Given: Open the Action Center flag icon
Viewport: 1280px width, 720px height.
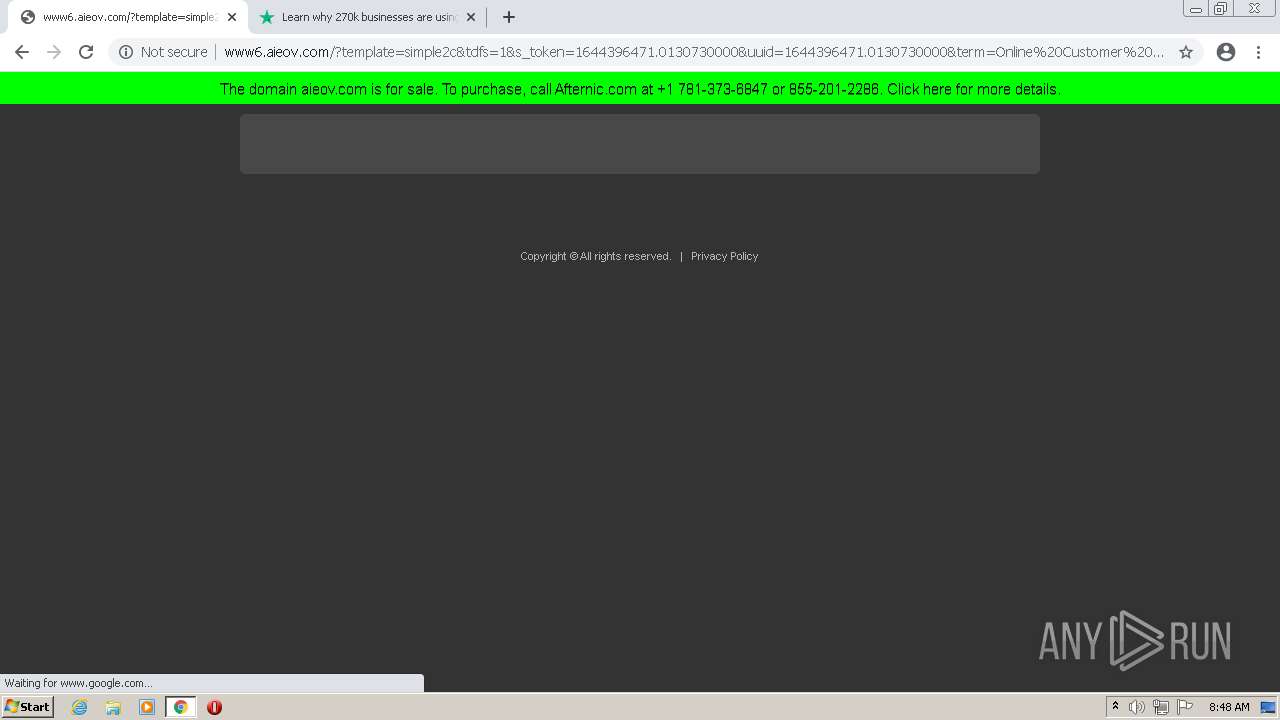Looking at the screenshot, I should pyautogui.click(x=1185, y=707).
